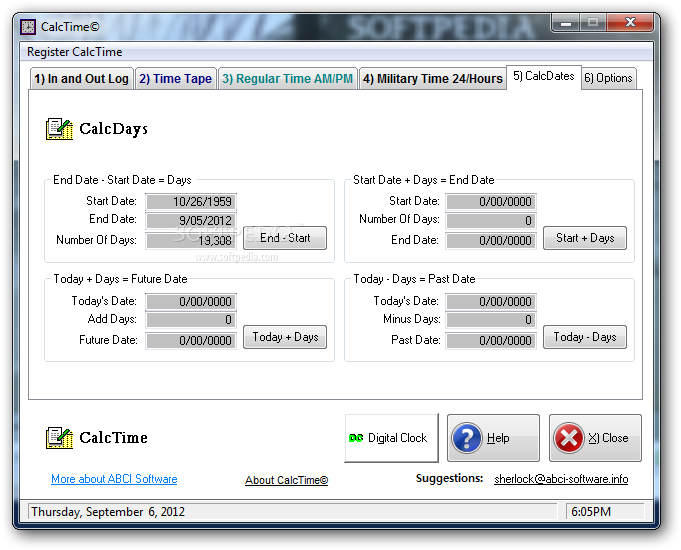Click status bar time 6:05PM
The width and height of the screenshot is (681, 550).
point(591,512)
